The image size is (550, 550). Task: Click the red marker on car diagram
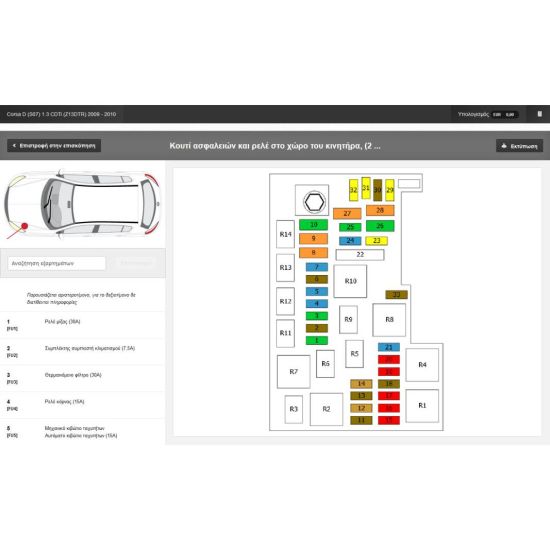click(x=25, y=226)
